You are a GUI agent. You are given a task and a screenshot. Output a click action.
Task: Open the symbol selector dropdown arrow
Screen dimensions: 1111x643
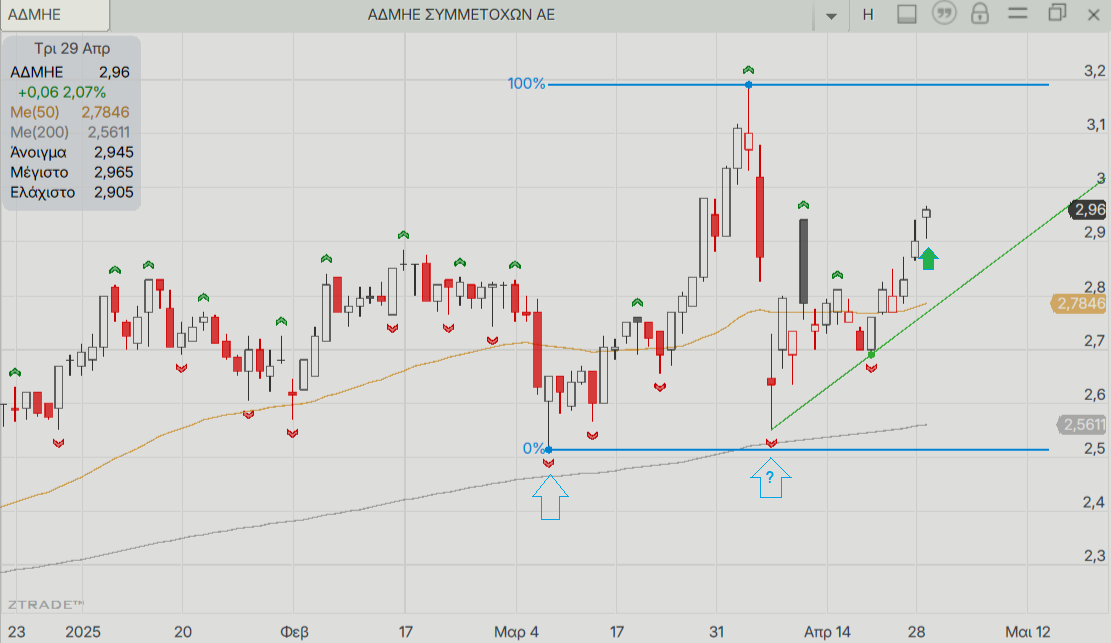coord(831,16)
